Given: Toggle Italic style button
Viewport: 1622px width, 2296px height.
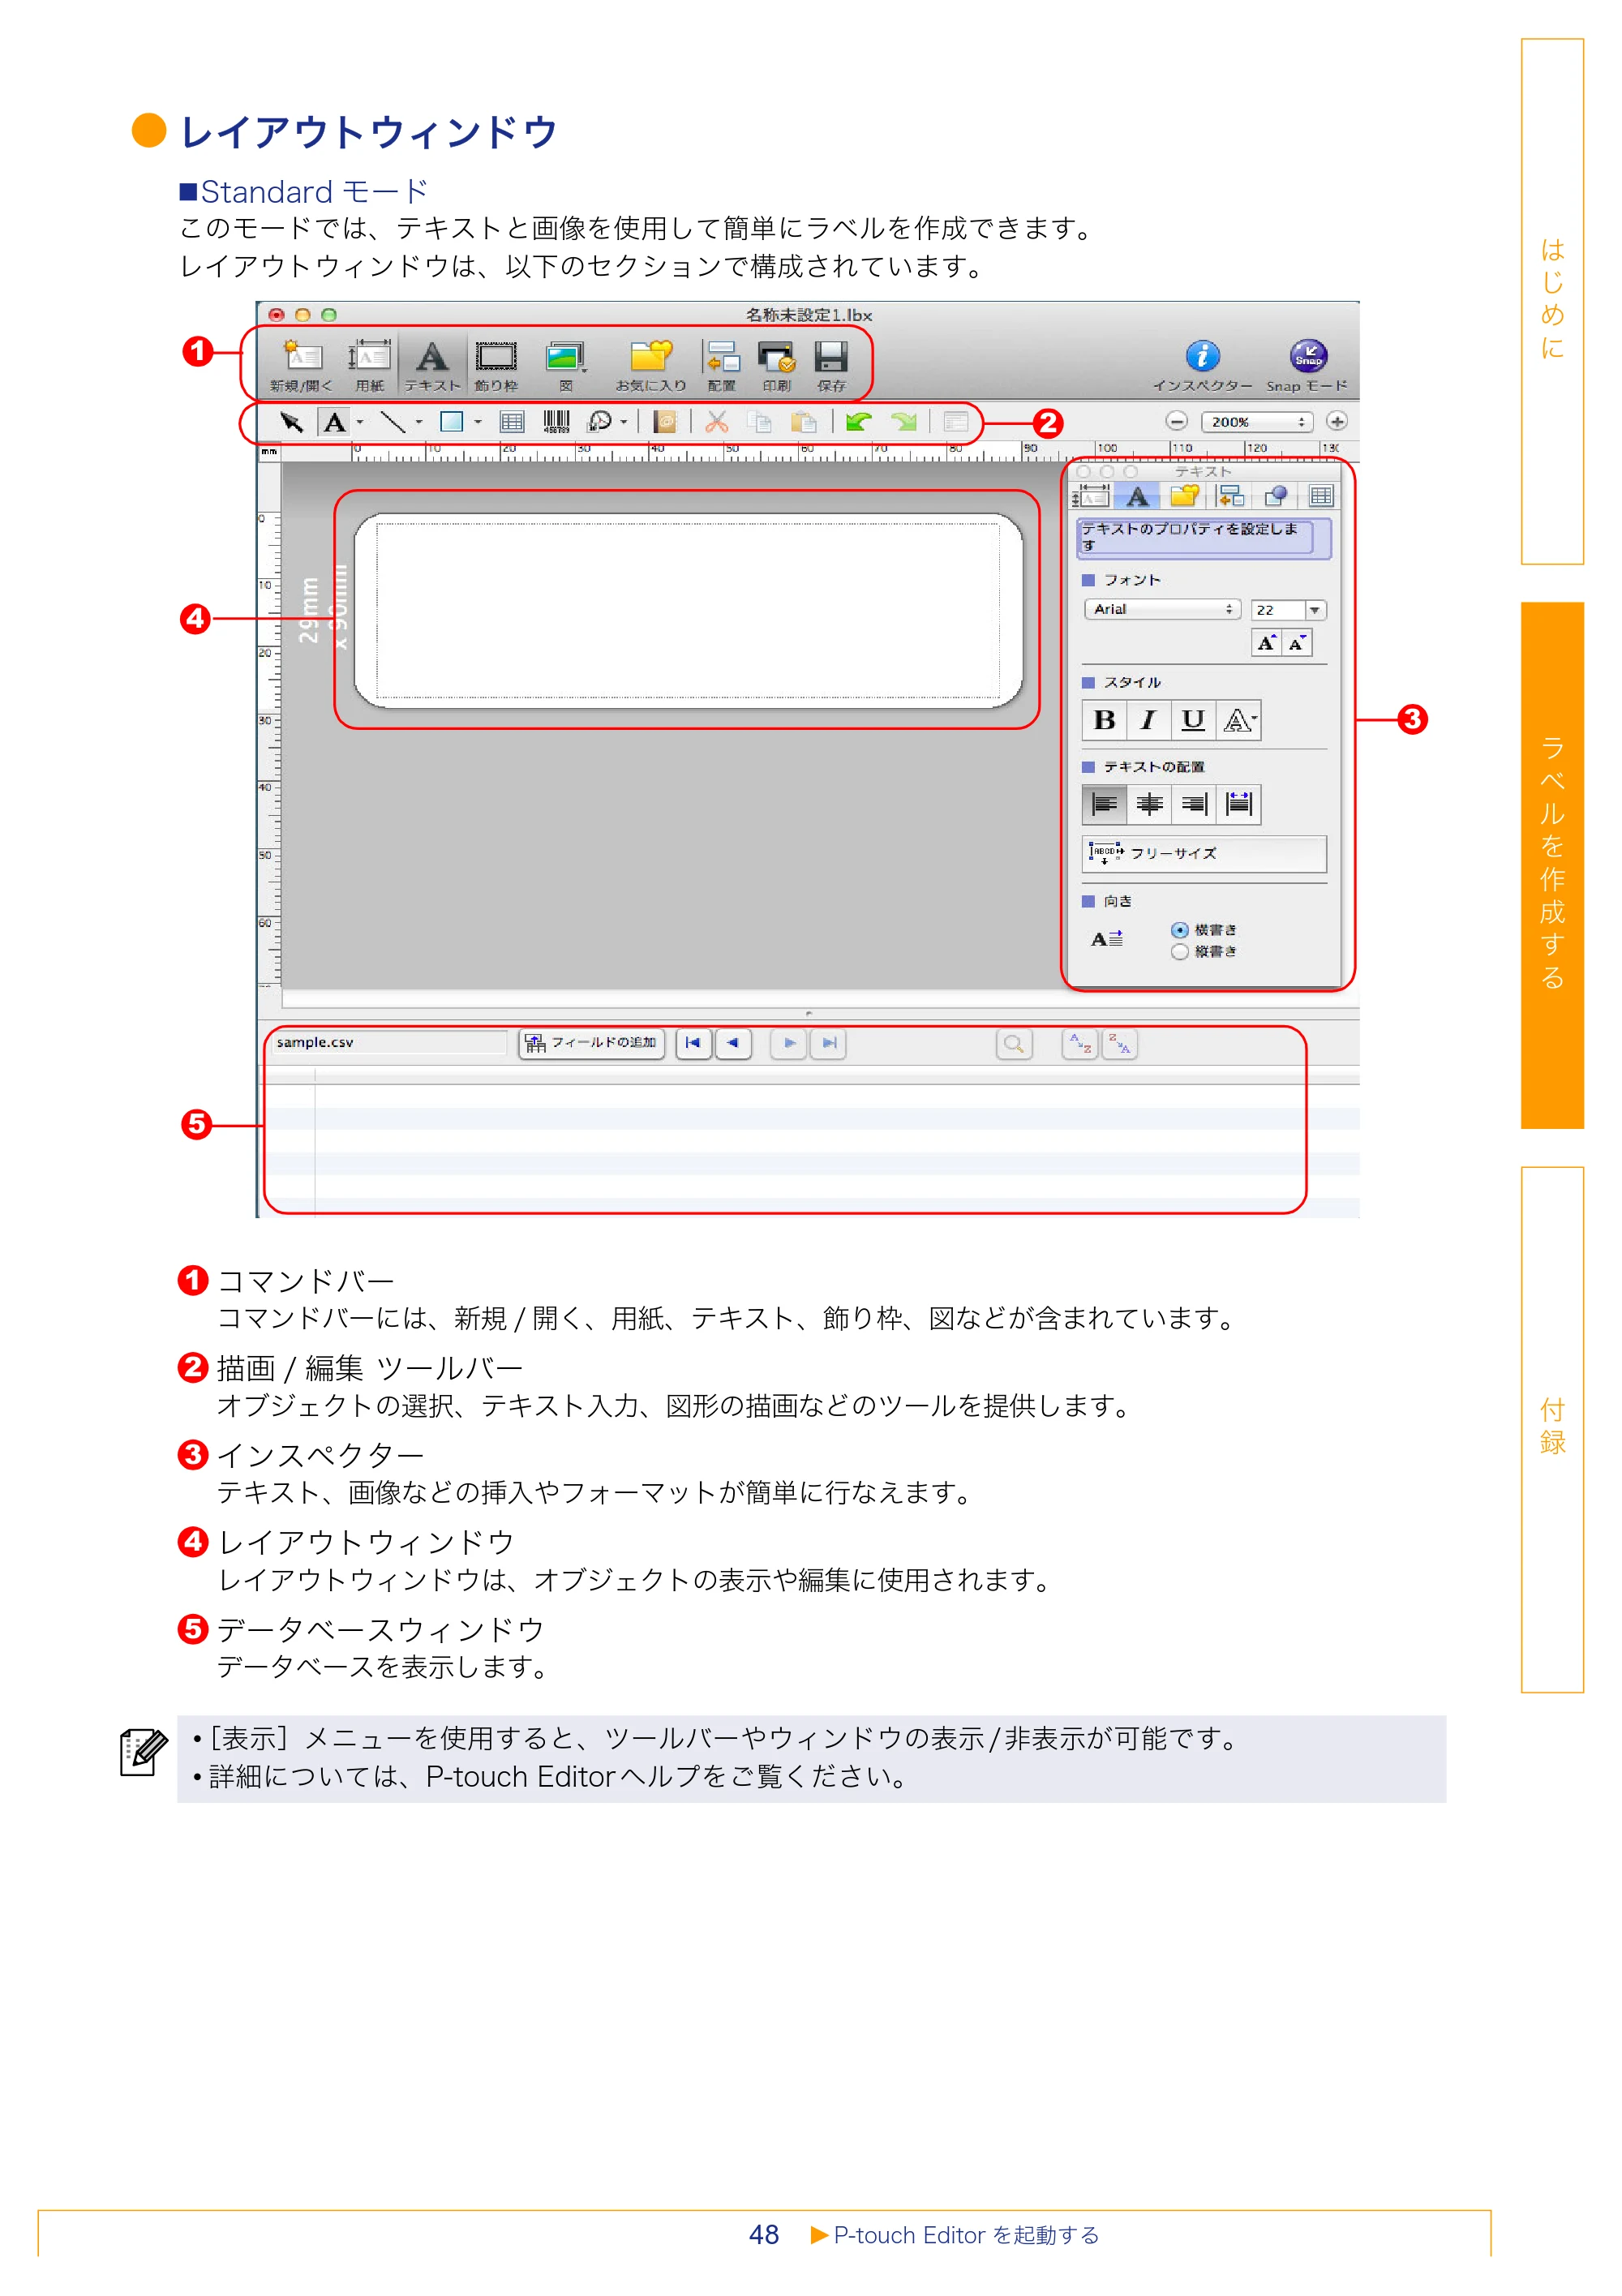Looking at the screenshot, I should point(1149,720).
